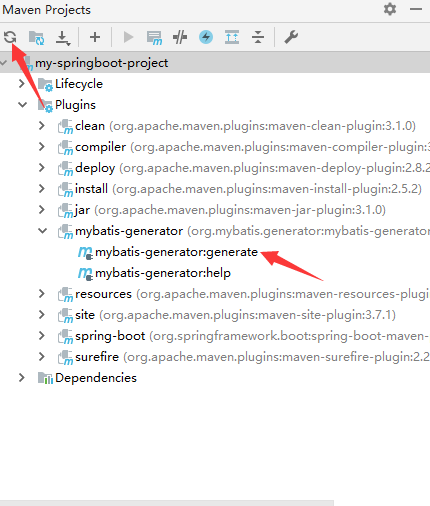The width and height of the screenshot is (430, 506).
Task: Click the resources plugin icon
Action: 65,295
